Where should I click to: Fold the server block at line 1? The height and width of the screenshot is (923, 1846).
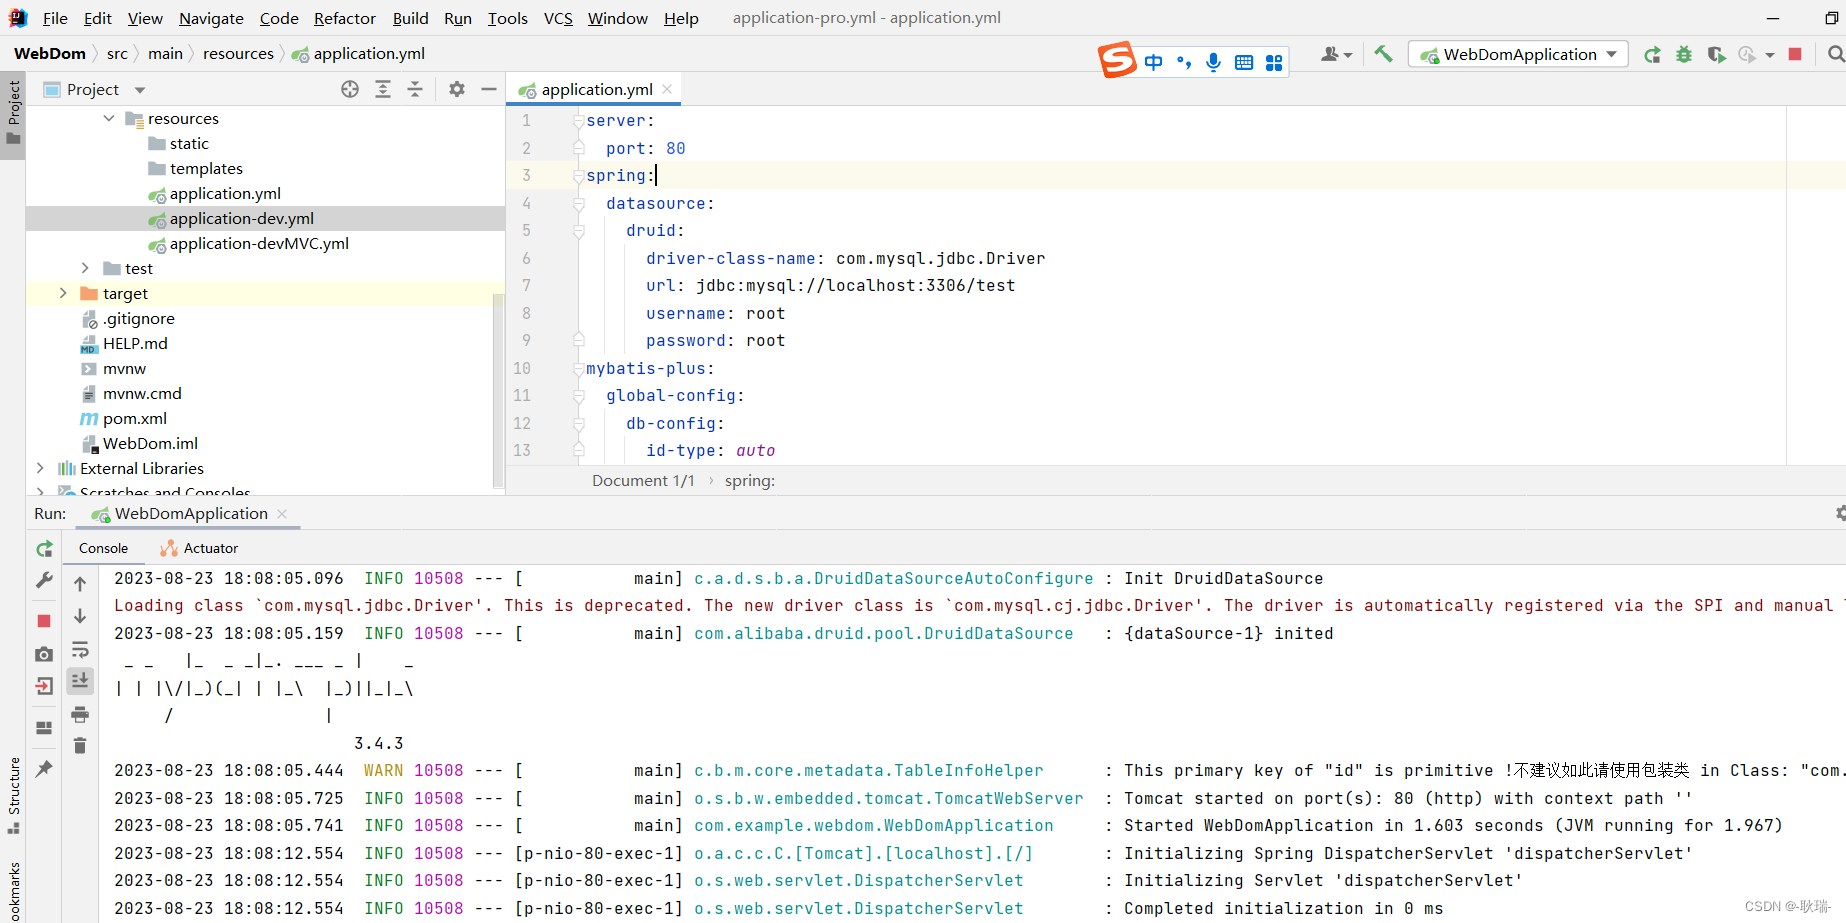click(x=578, y=120)
